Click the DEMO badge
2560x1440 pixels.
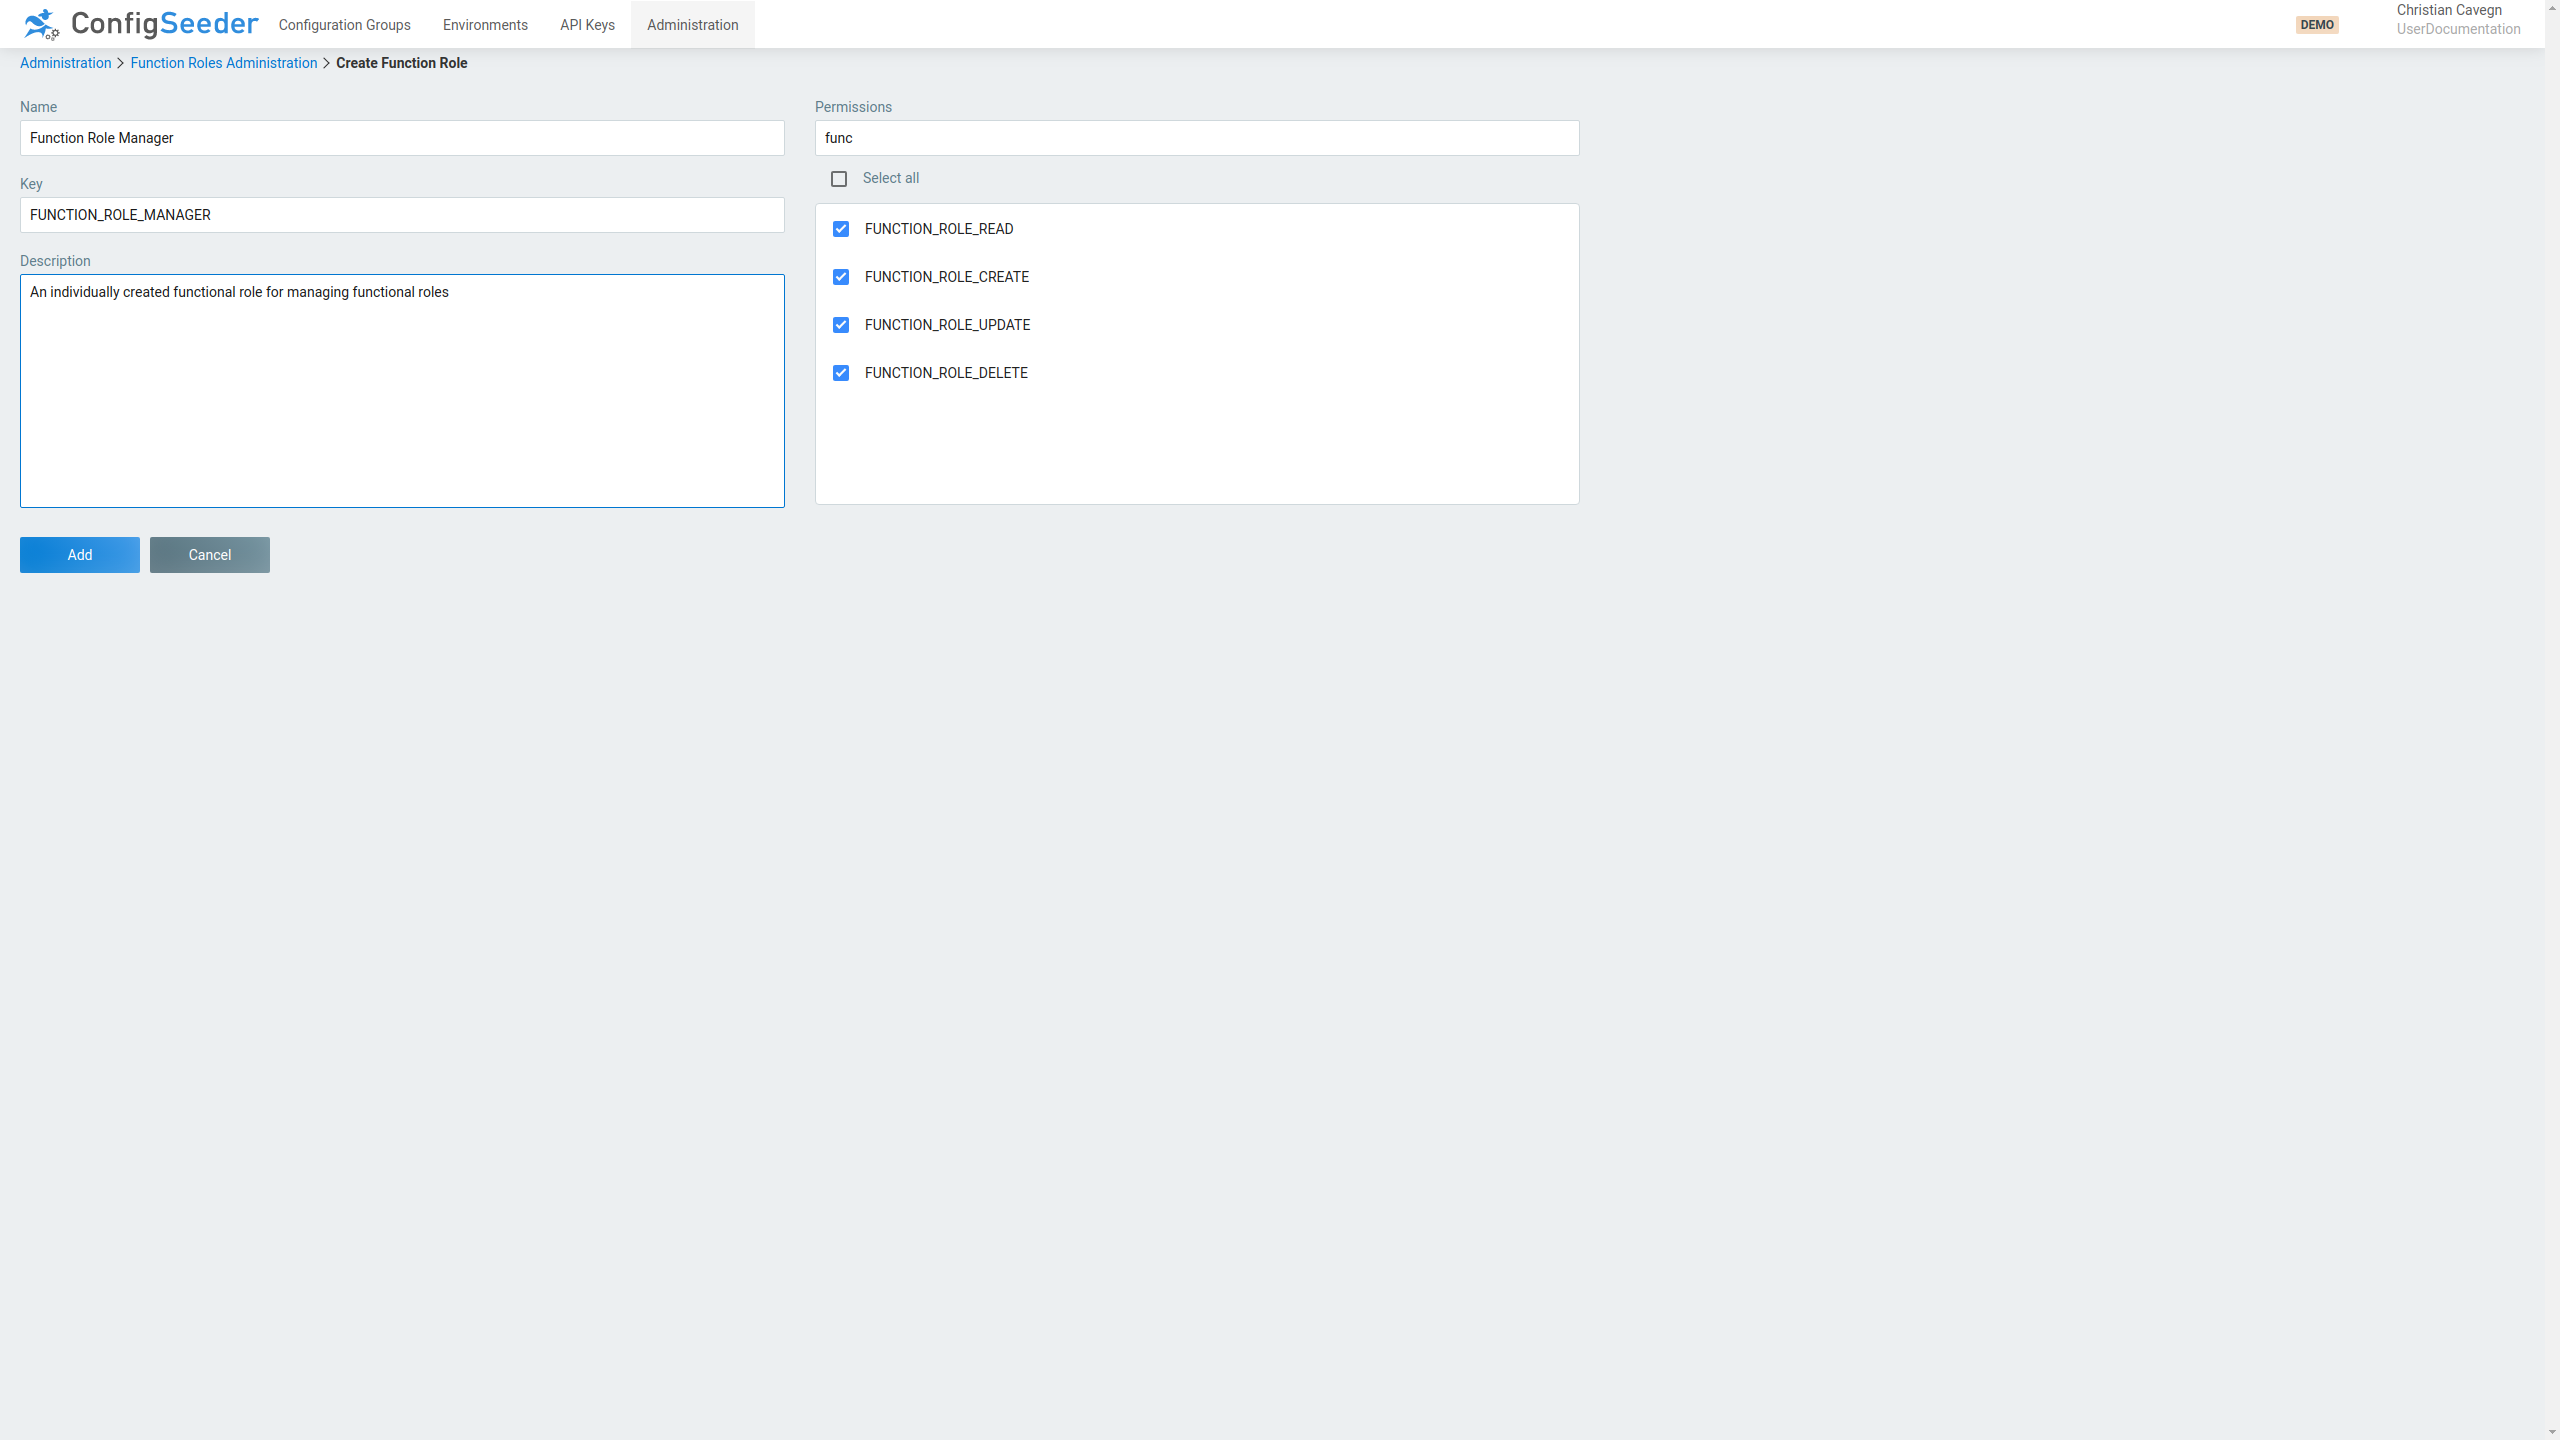(x=2318, y=24)
